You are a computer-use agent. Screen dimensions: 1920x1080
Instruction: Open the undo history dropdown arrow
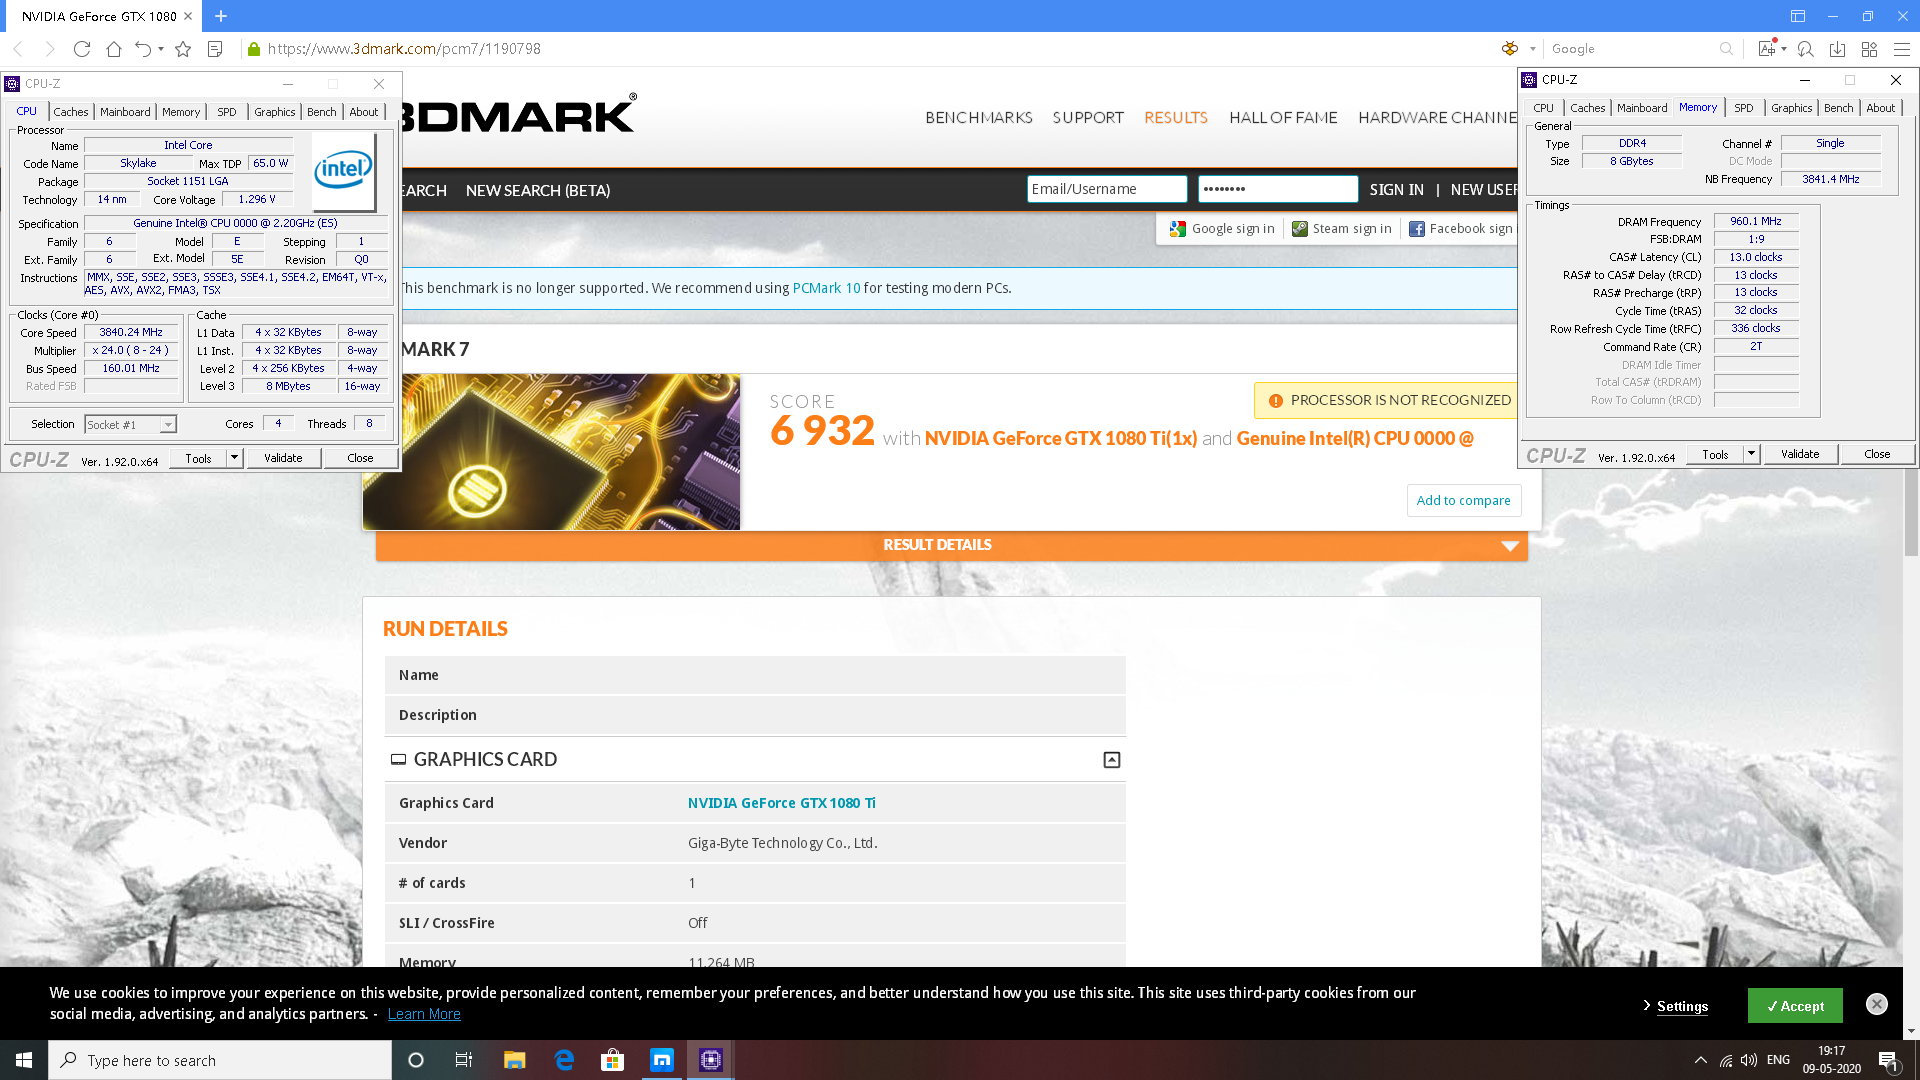point(161,49)
